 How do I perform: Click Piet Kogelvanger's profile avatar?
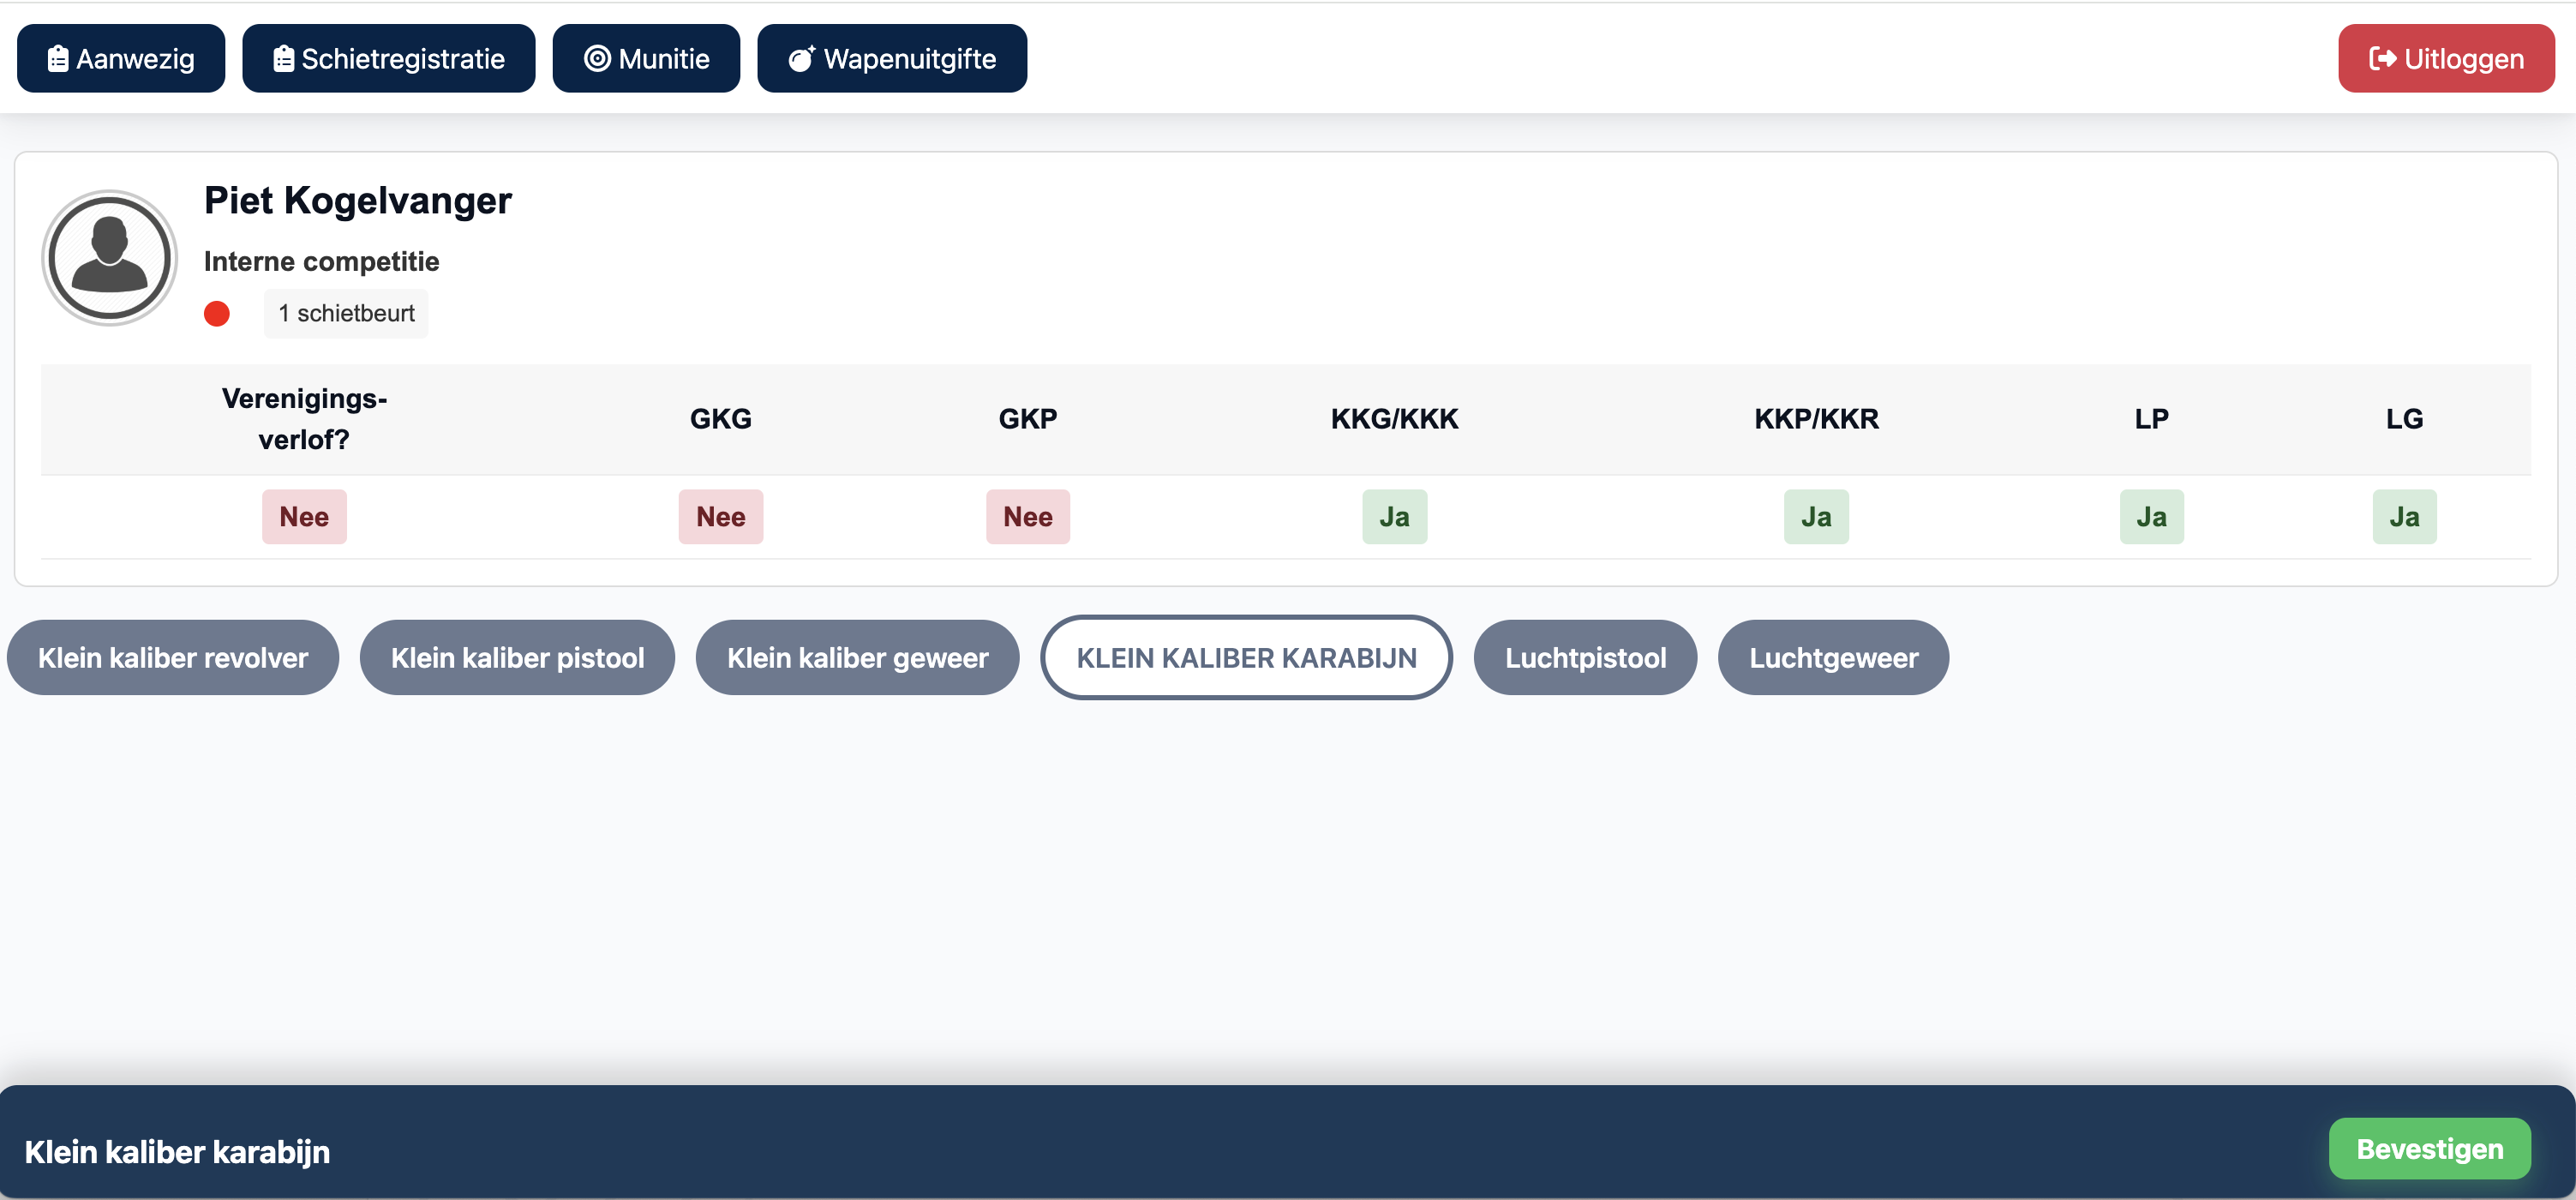pos(109,258)
